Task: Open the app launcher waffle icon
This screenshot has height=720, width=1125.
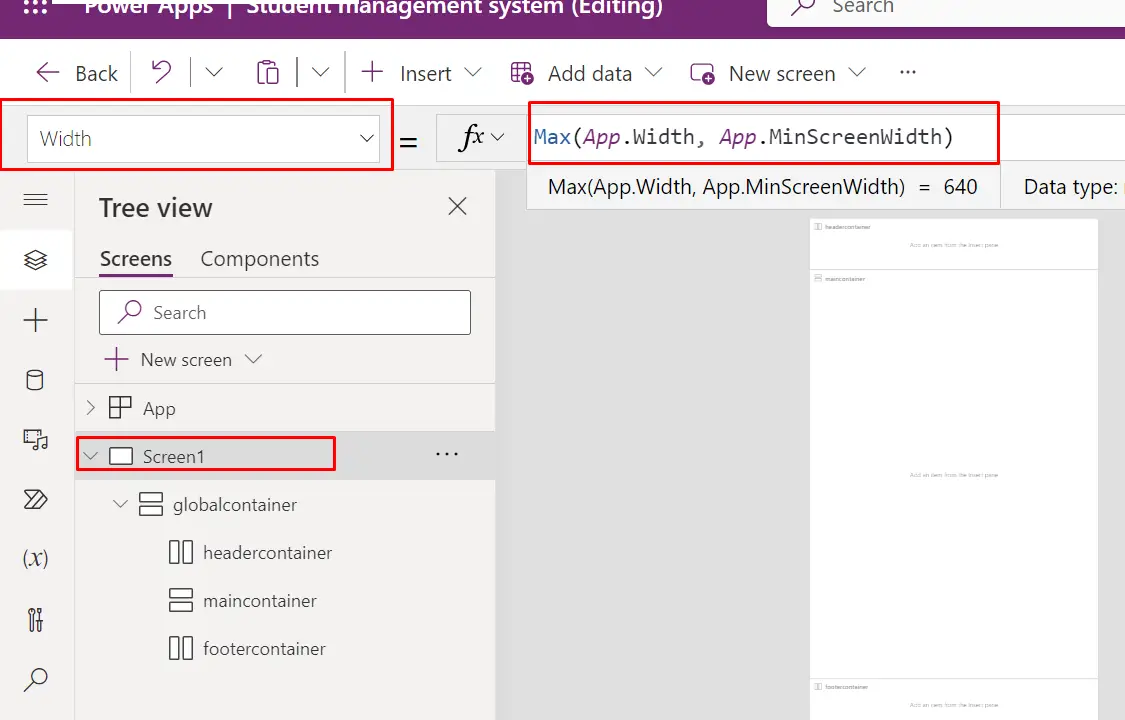Action: click(35, 7)
